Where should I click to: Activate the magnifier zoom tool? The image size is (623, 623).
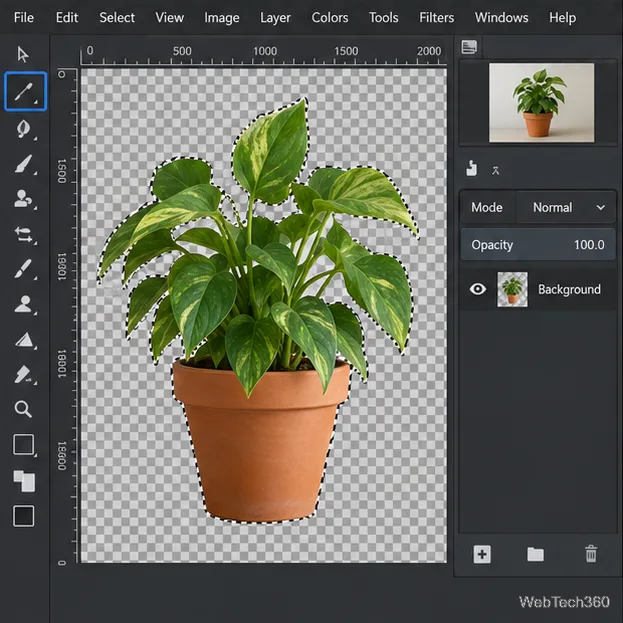click(23, 409)
